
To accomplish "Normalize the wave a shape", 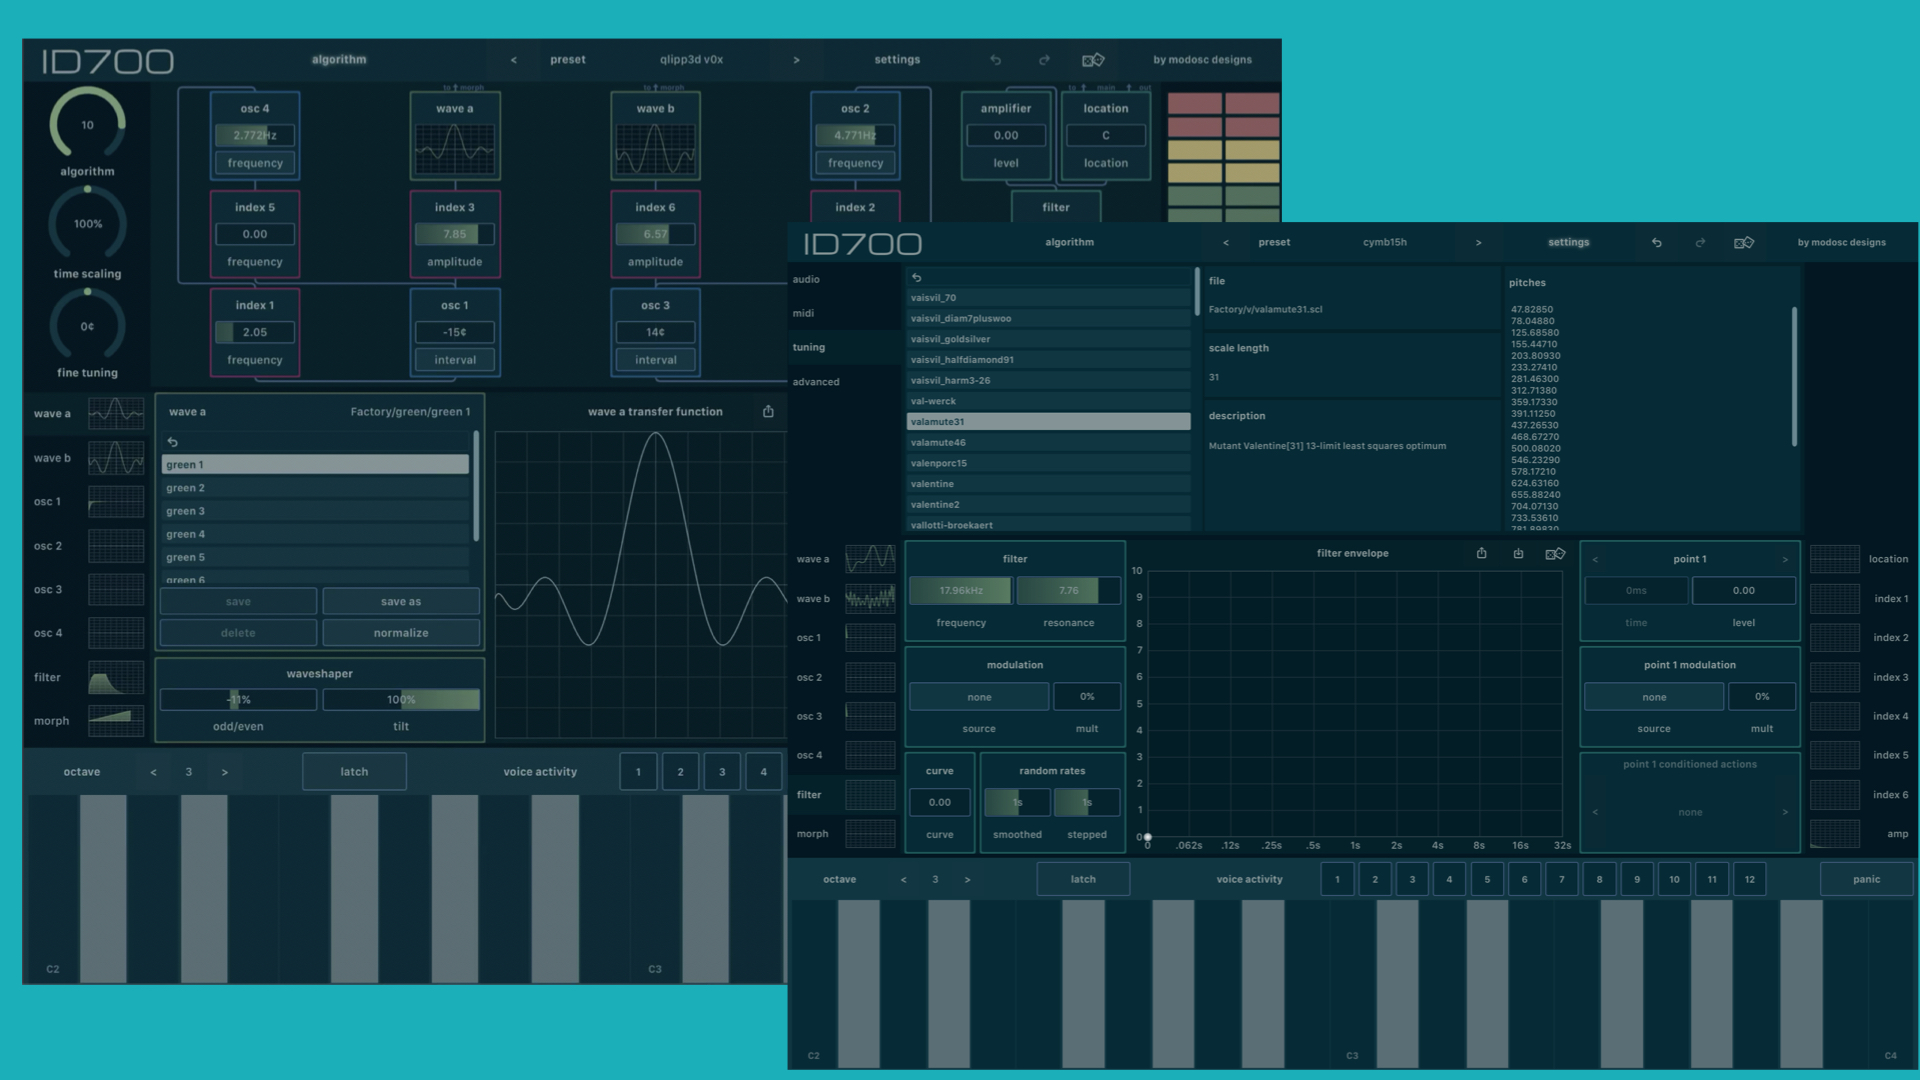I will tap(401, 632).
